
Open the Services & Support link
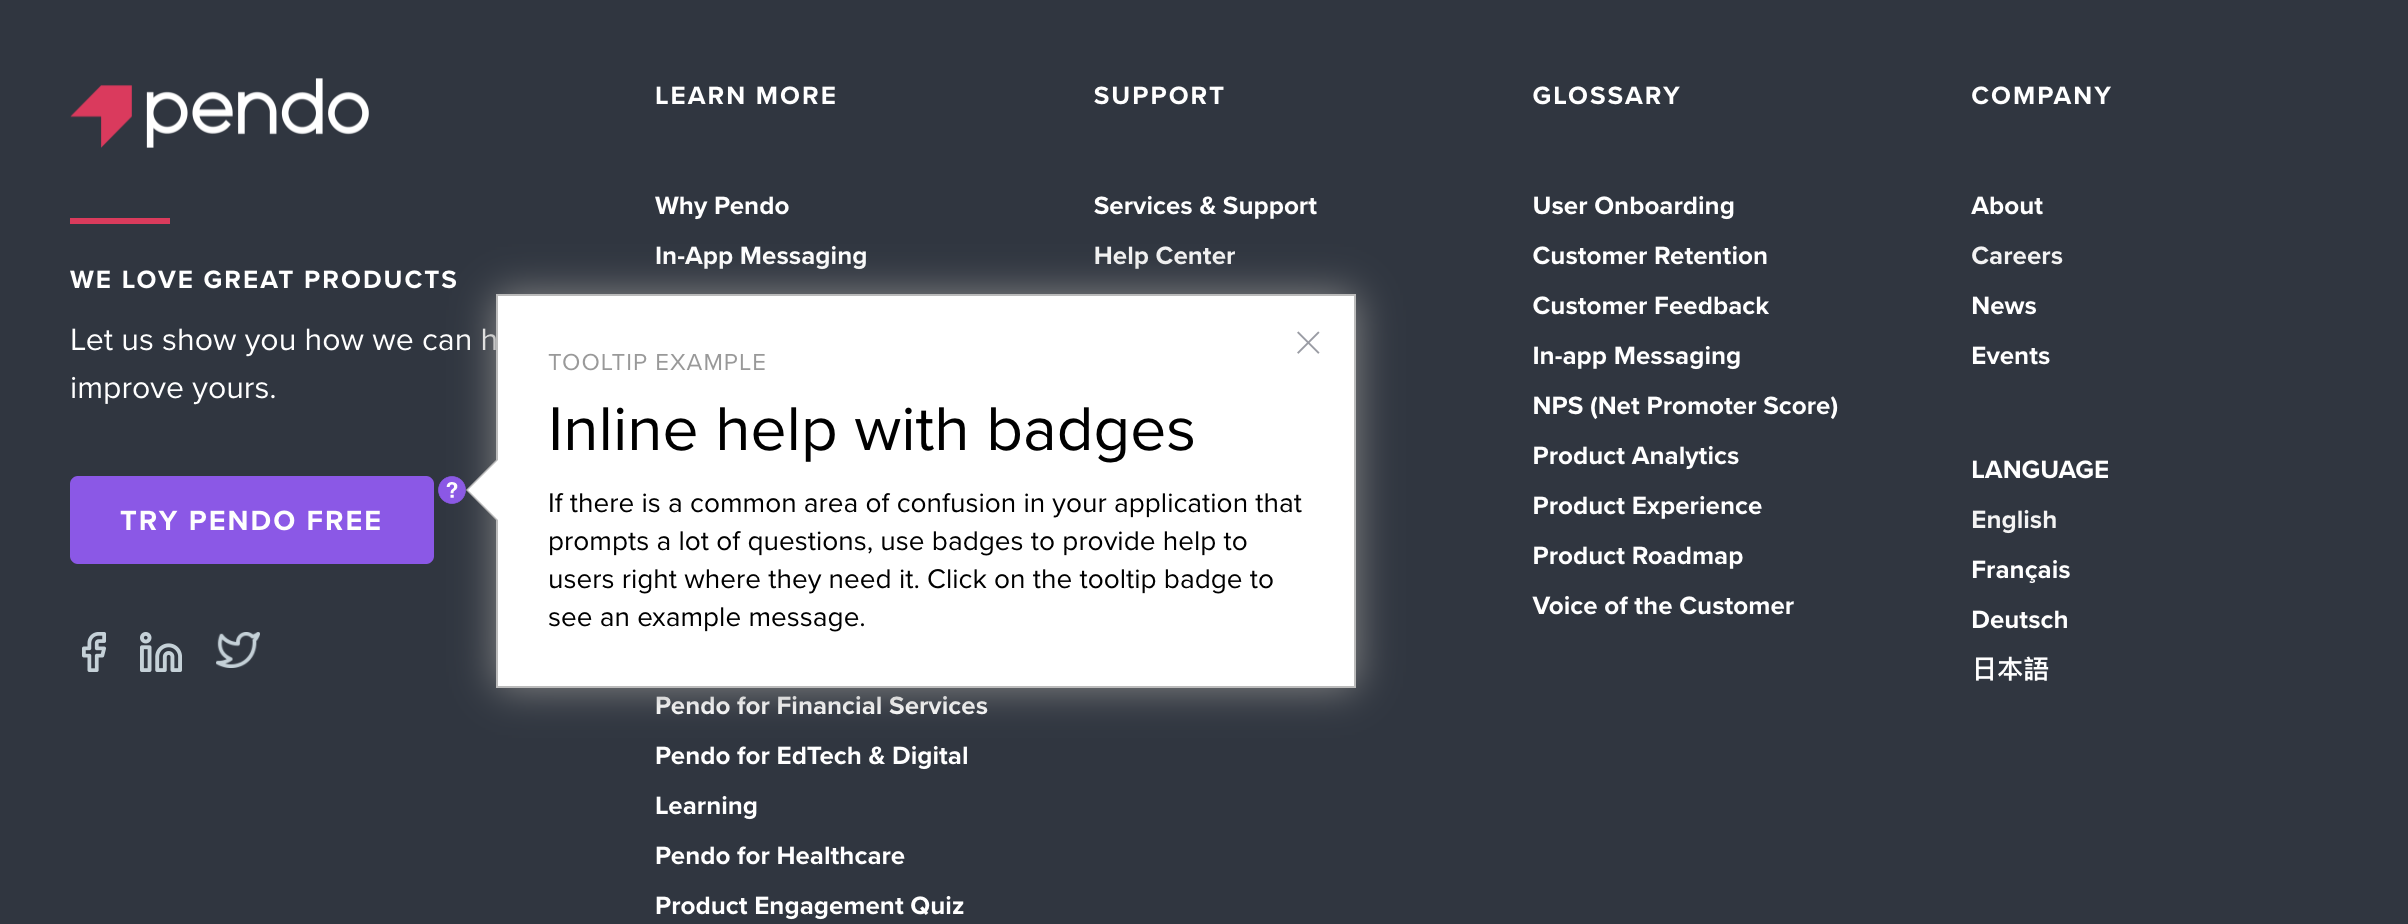(1205, 206)
